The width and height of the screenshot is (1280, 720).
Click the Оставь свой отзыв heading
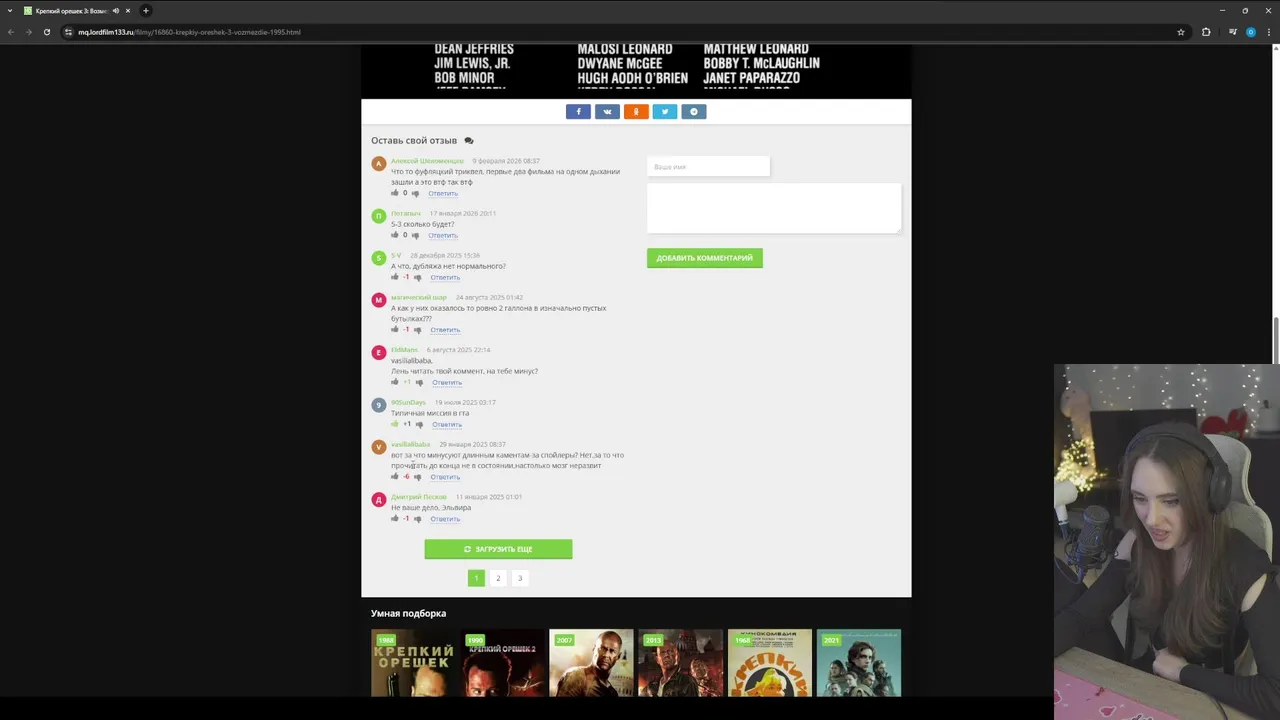pos(414,140)
